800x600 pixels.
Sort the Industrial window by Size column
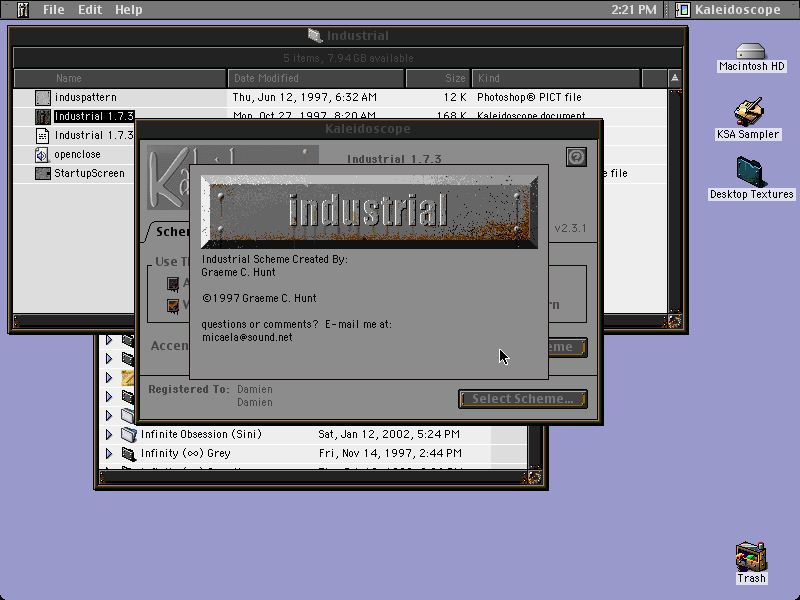(437, 78)
